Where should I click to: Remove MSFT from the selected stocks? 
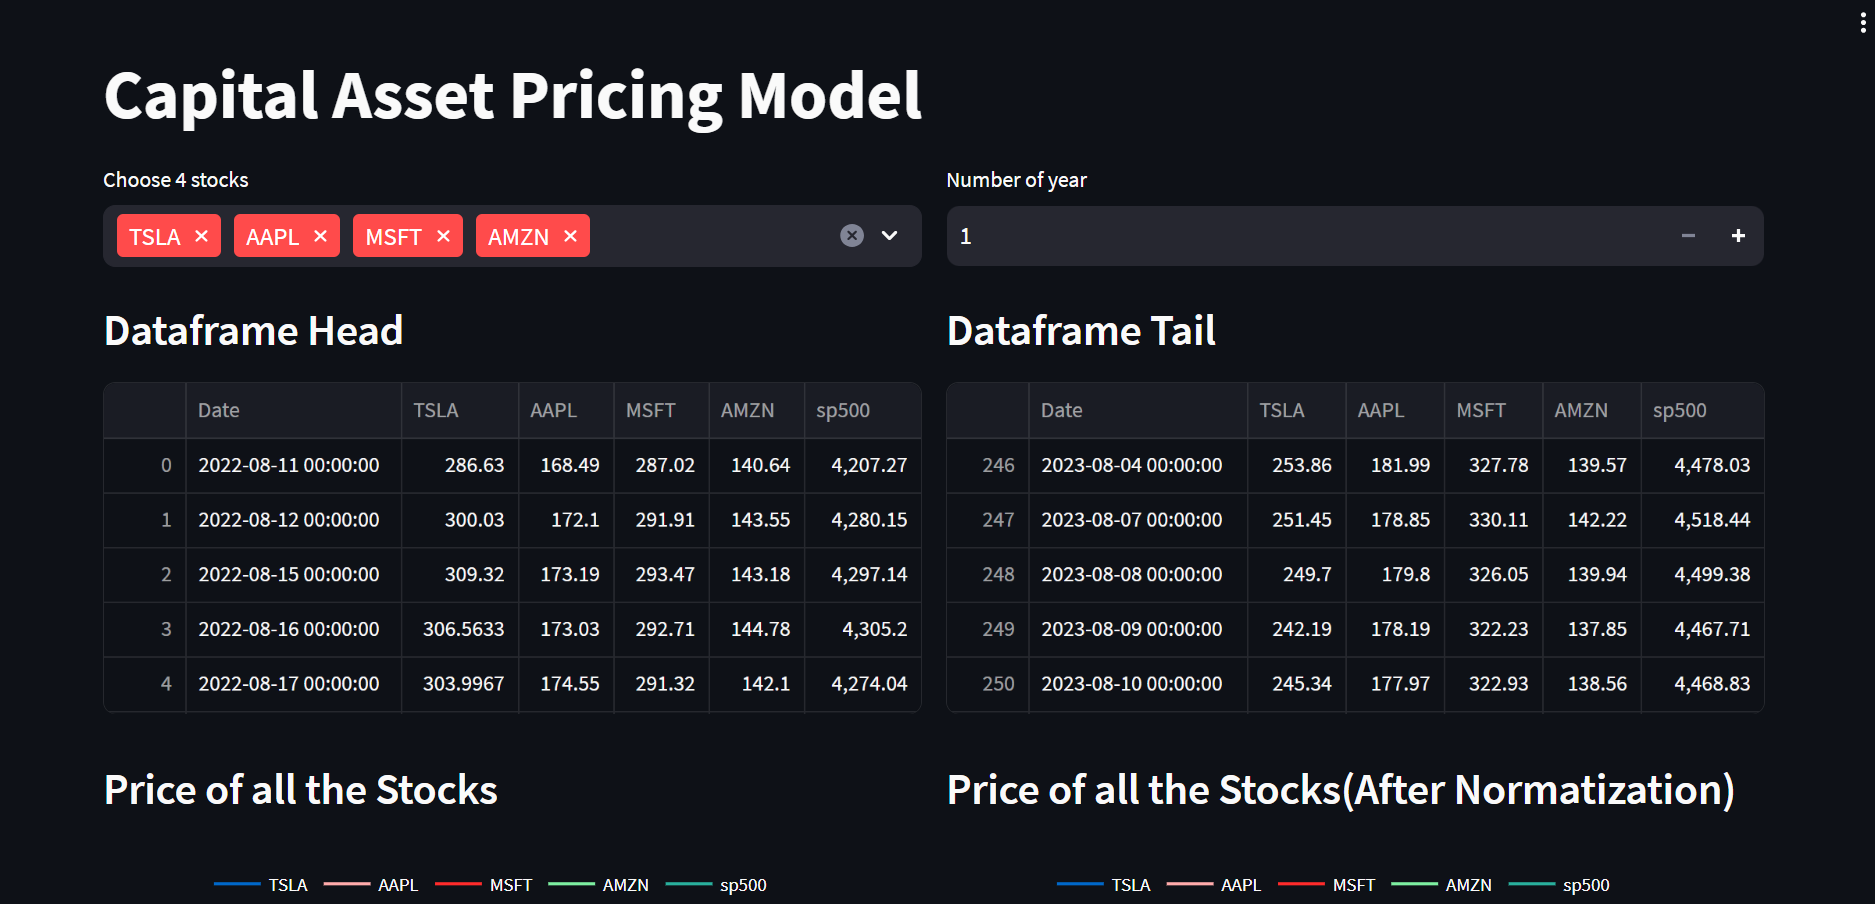pos(443,235)
